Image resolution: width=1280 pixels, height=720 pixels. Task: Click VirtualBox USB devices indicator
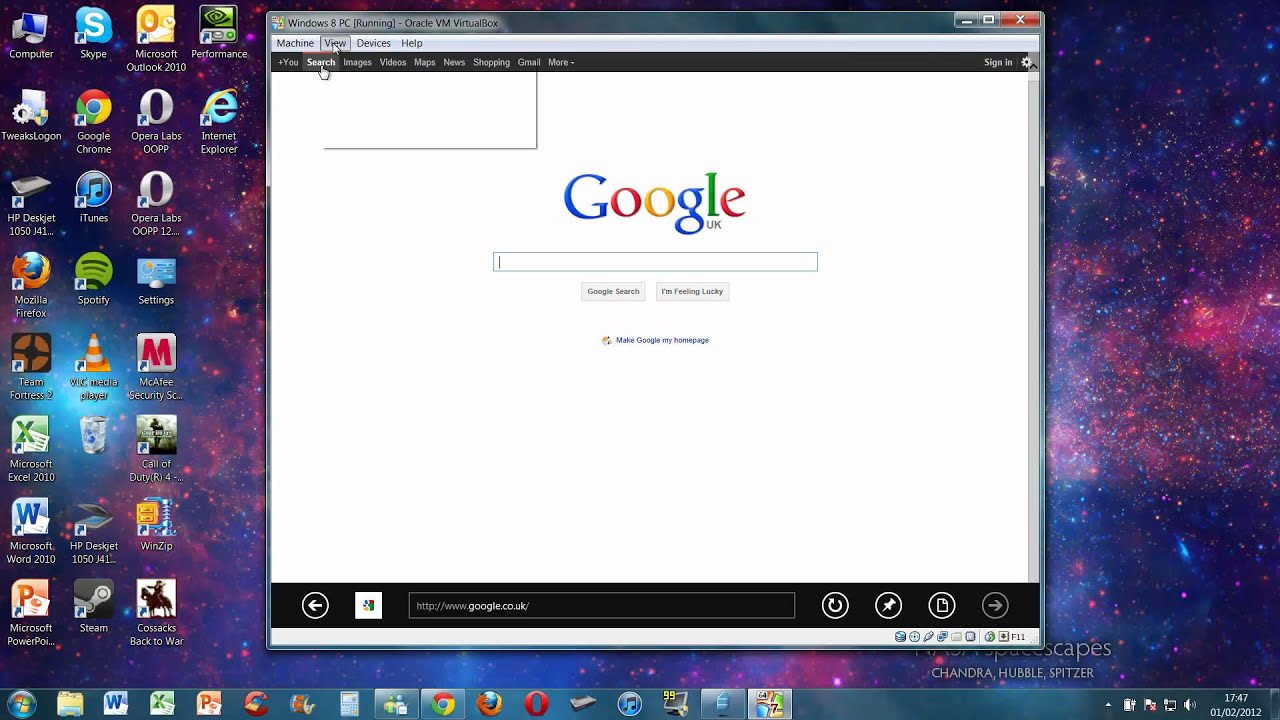928,637
